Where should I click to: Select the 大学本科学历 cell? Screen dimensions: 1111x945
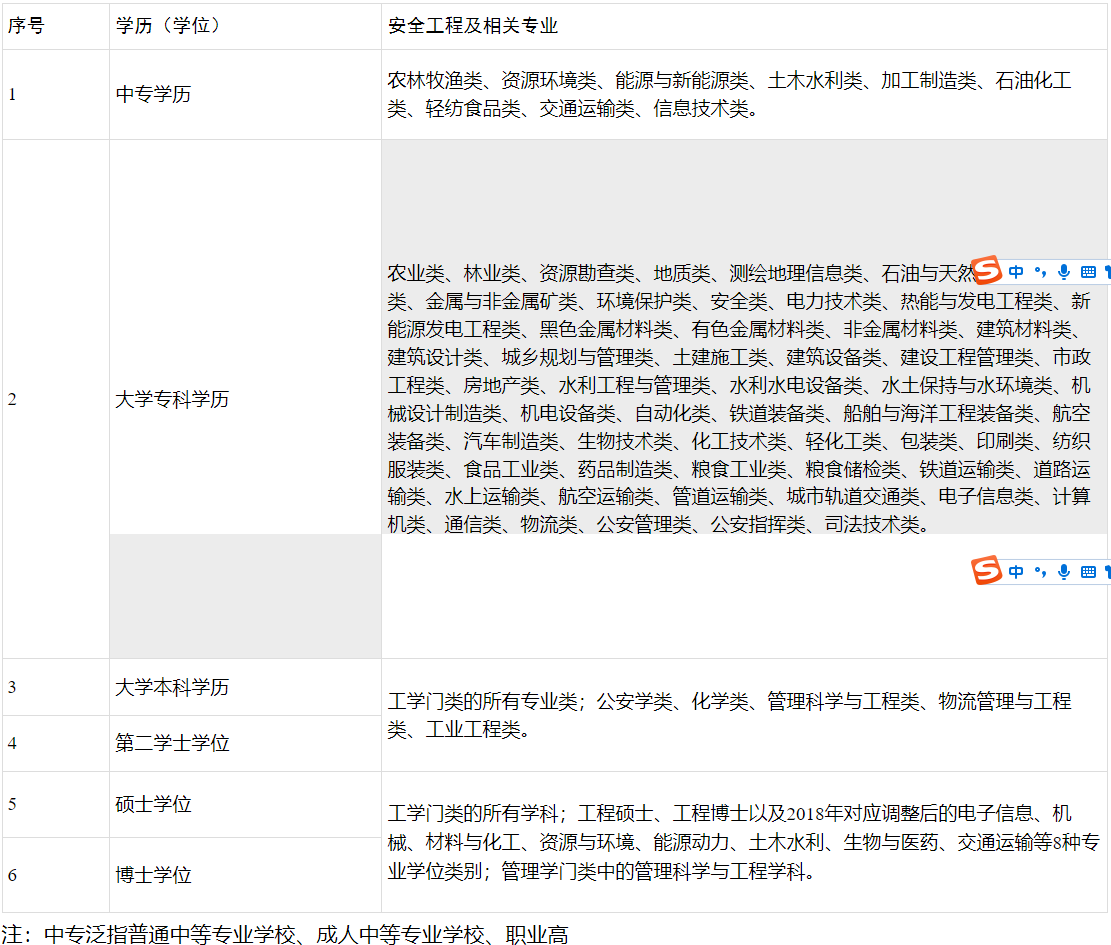172,687
